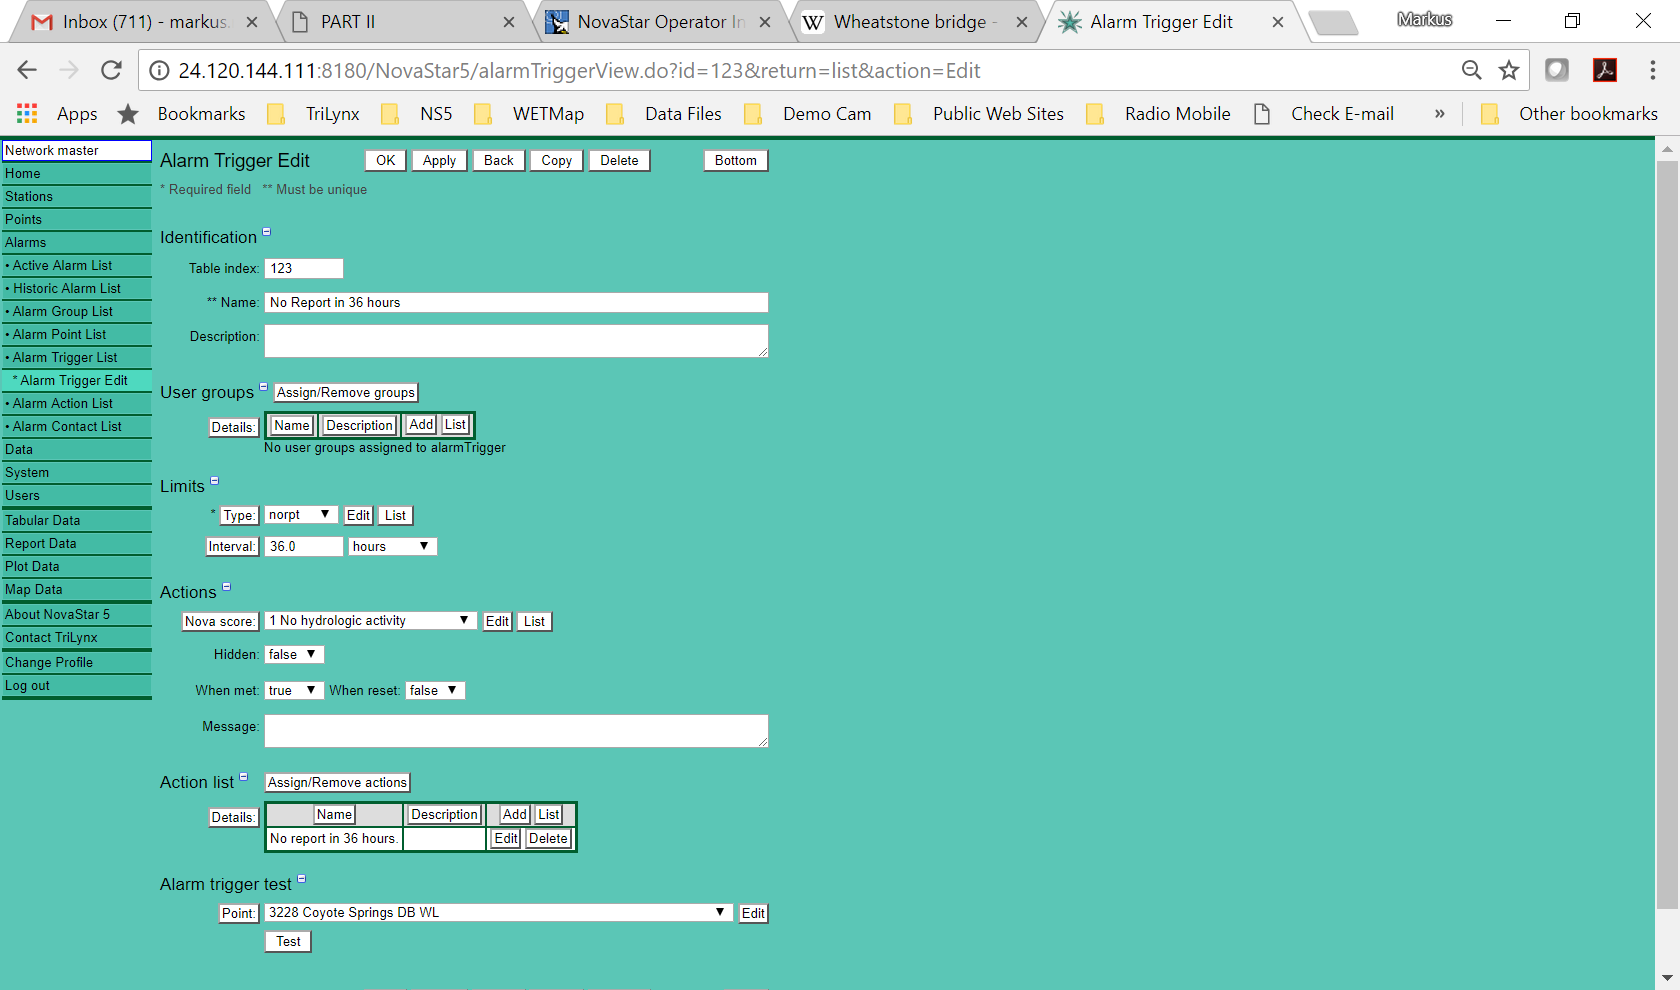
Task: Click the browser reload page icon
Action: click(x=111, y=70)
